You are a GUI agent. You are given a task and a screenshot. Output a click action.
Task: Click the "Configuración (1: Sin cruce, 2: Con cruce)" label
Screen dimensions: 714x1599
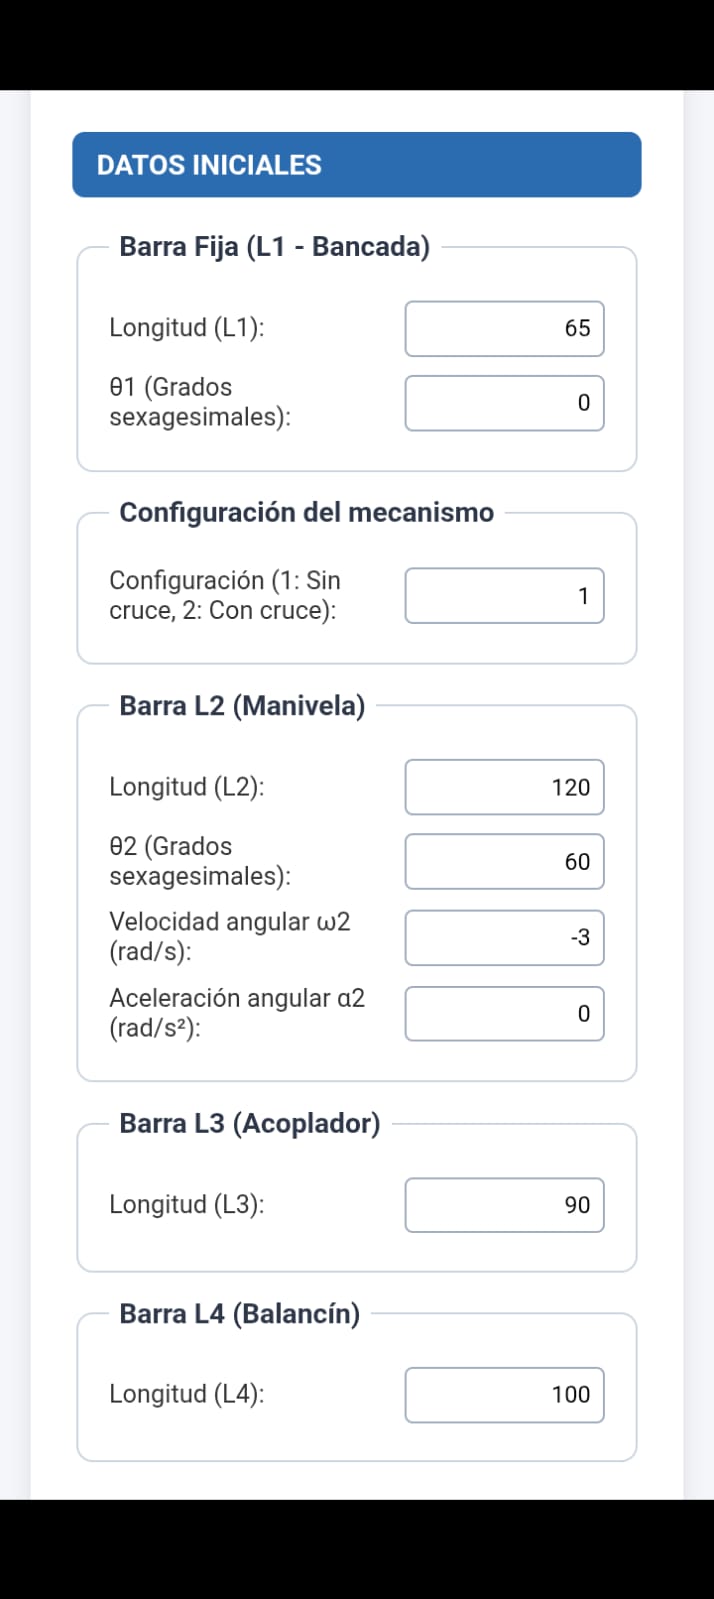225,595
